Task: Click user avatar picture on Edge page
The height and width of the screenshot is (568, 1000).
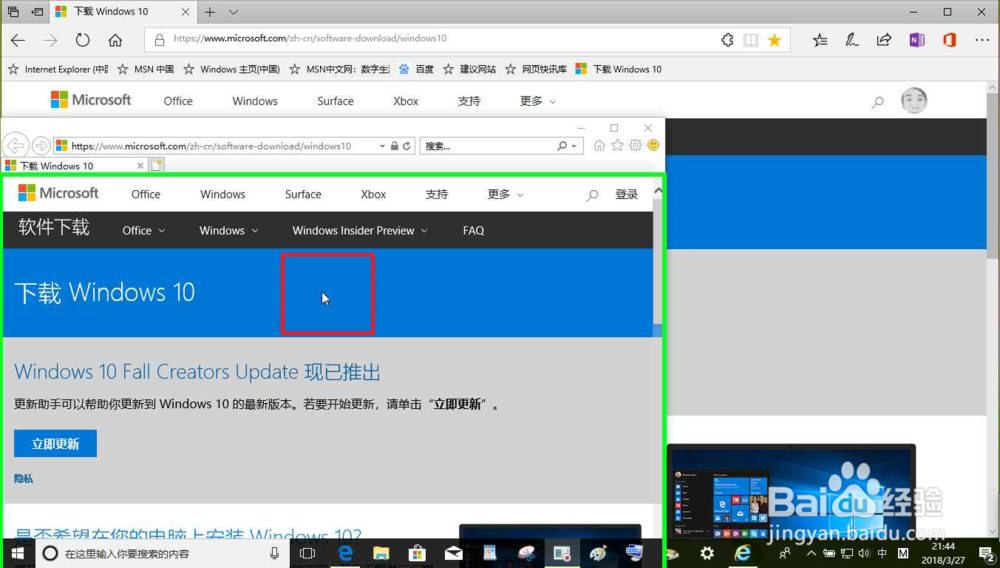Action: (914, 101)
